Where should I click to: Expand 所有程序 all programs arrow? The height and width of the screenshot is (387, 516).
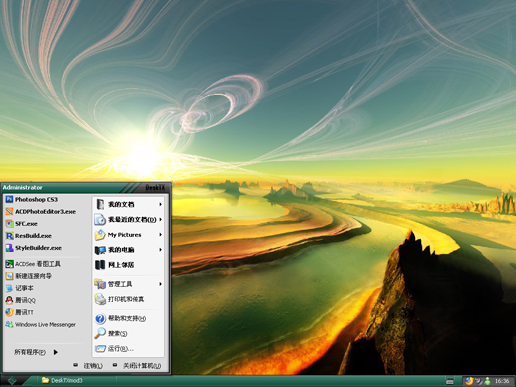pyautogui.click(x=56, y=352)
